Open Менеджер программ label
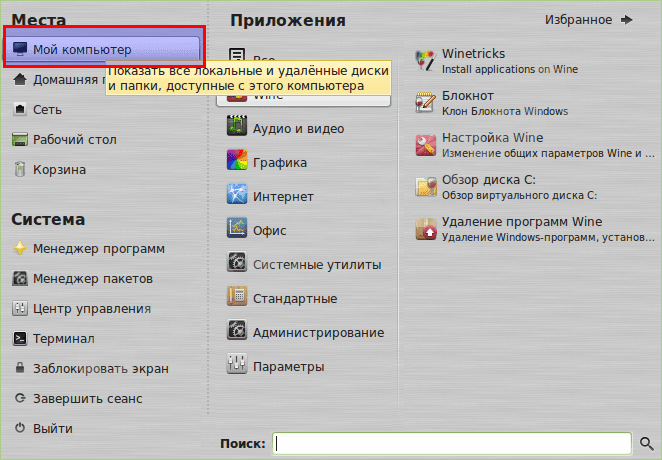The width and height of the screenshot is (662, 460). (99, 249)
